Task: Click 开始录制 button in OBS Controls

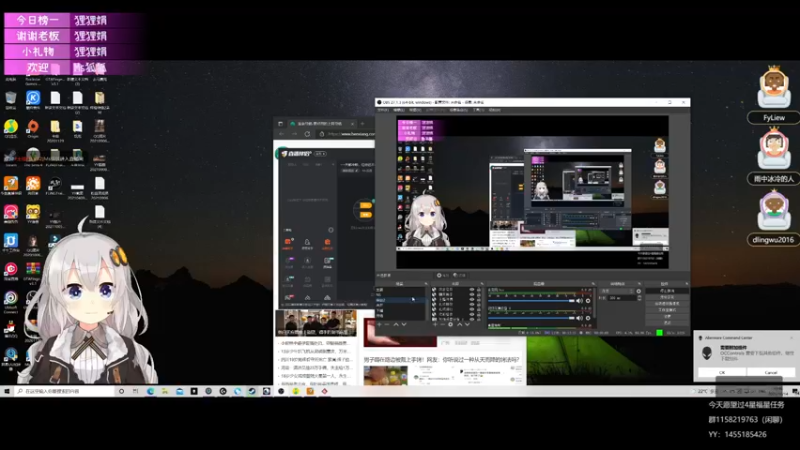Action: (x=667, y=297)
